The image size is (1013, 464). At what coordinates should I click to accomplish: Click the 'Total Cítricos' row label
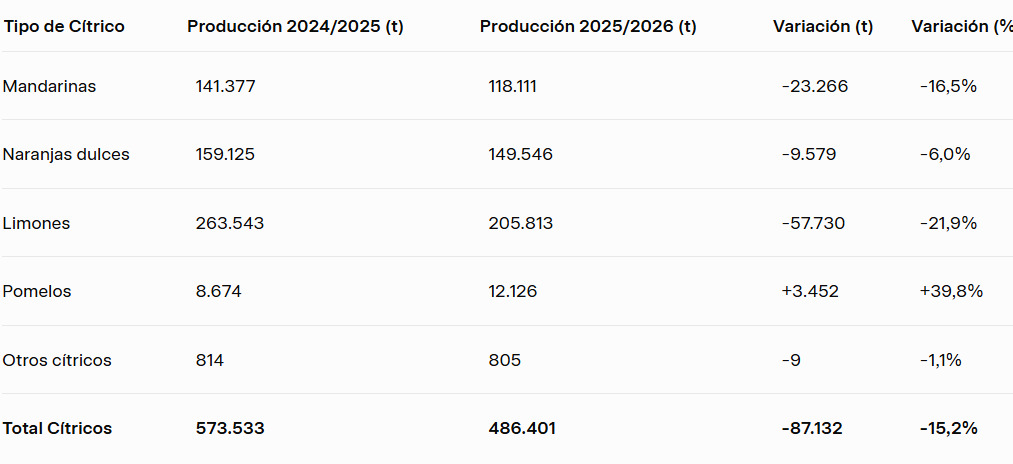click(x=57, y=428)
